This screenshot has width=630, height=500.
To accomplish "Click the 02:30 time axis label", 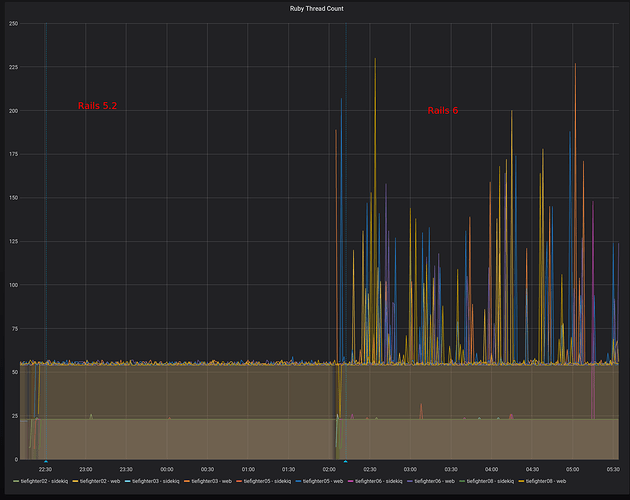I will [x=370, y=469].
